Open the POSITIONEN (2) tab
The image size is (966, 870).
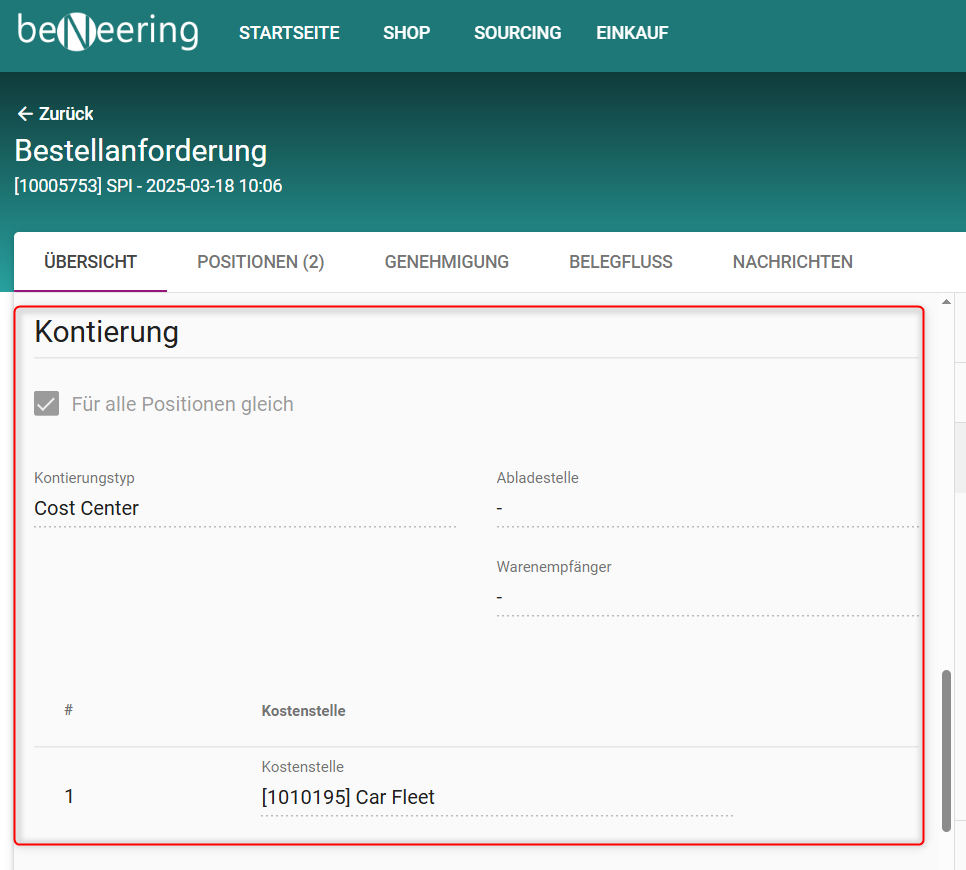[x=260, y=262]
